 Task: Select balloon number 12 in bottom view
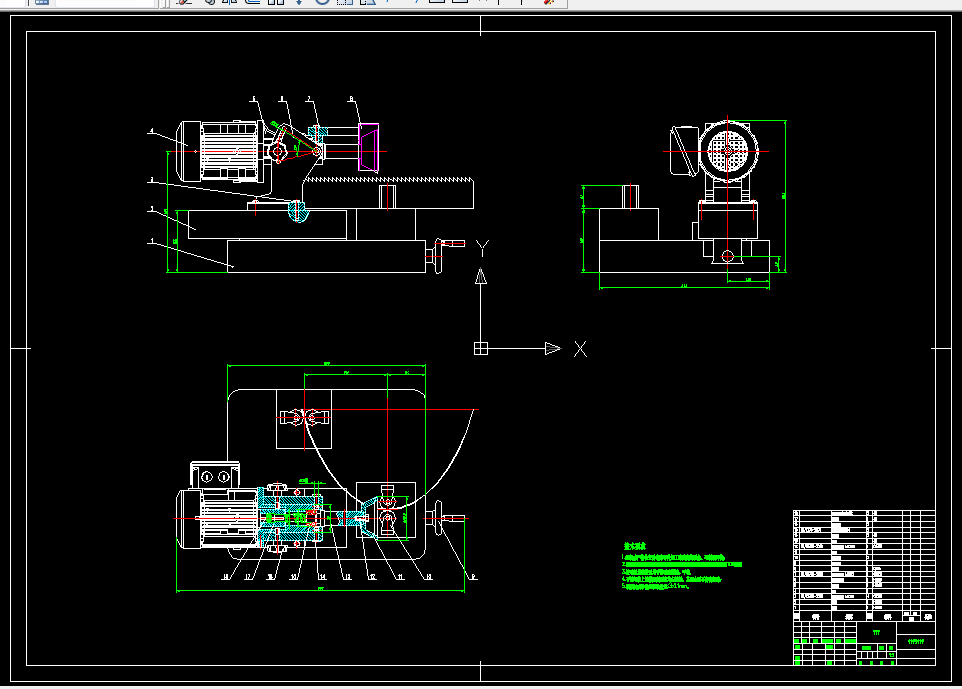pyautogui.click(x=372, y=577)
